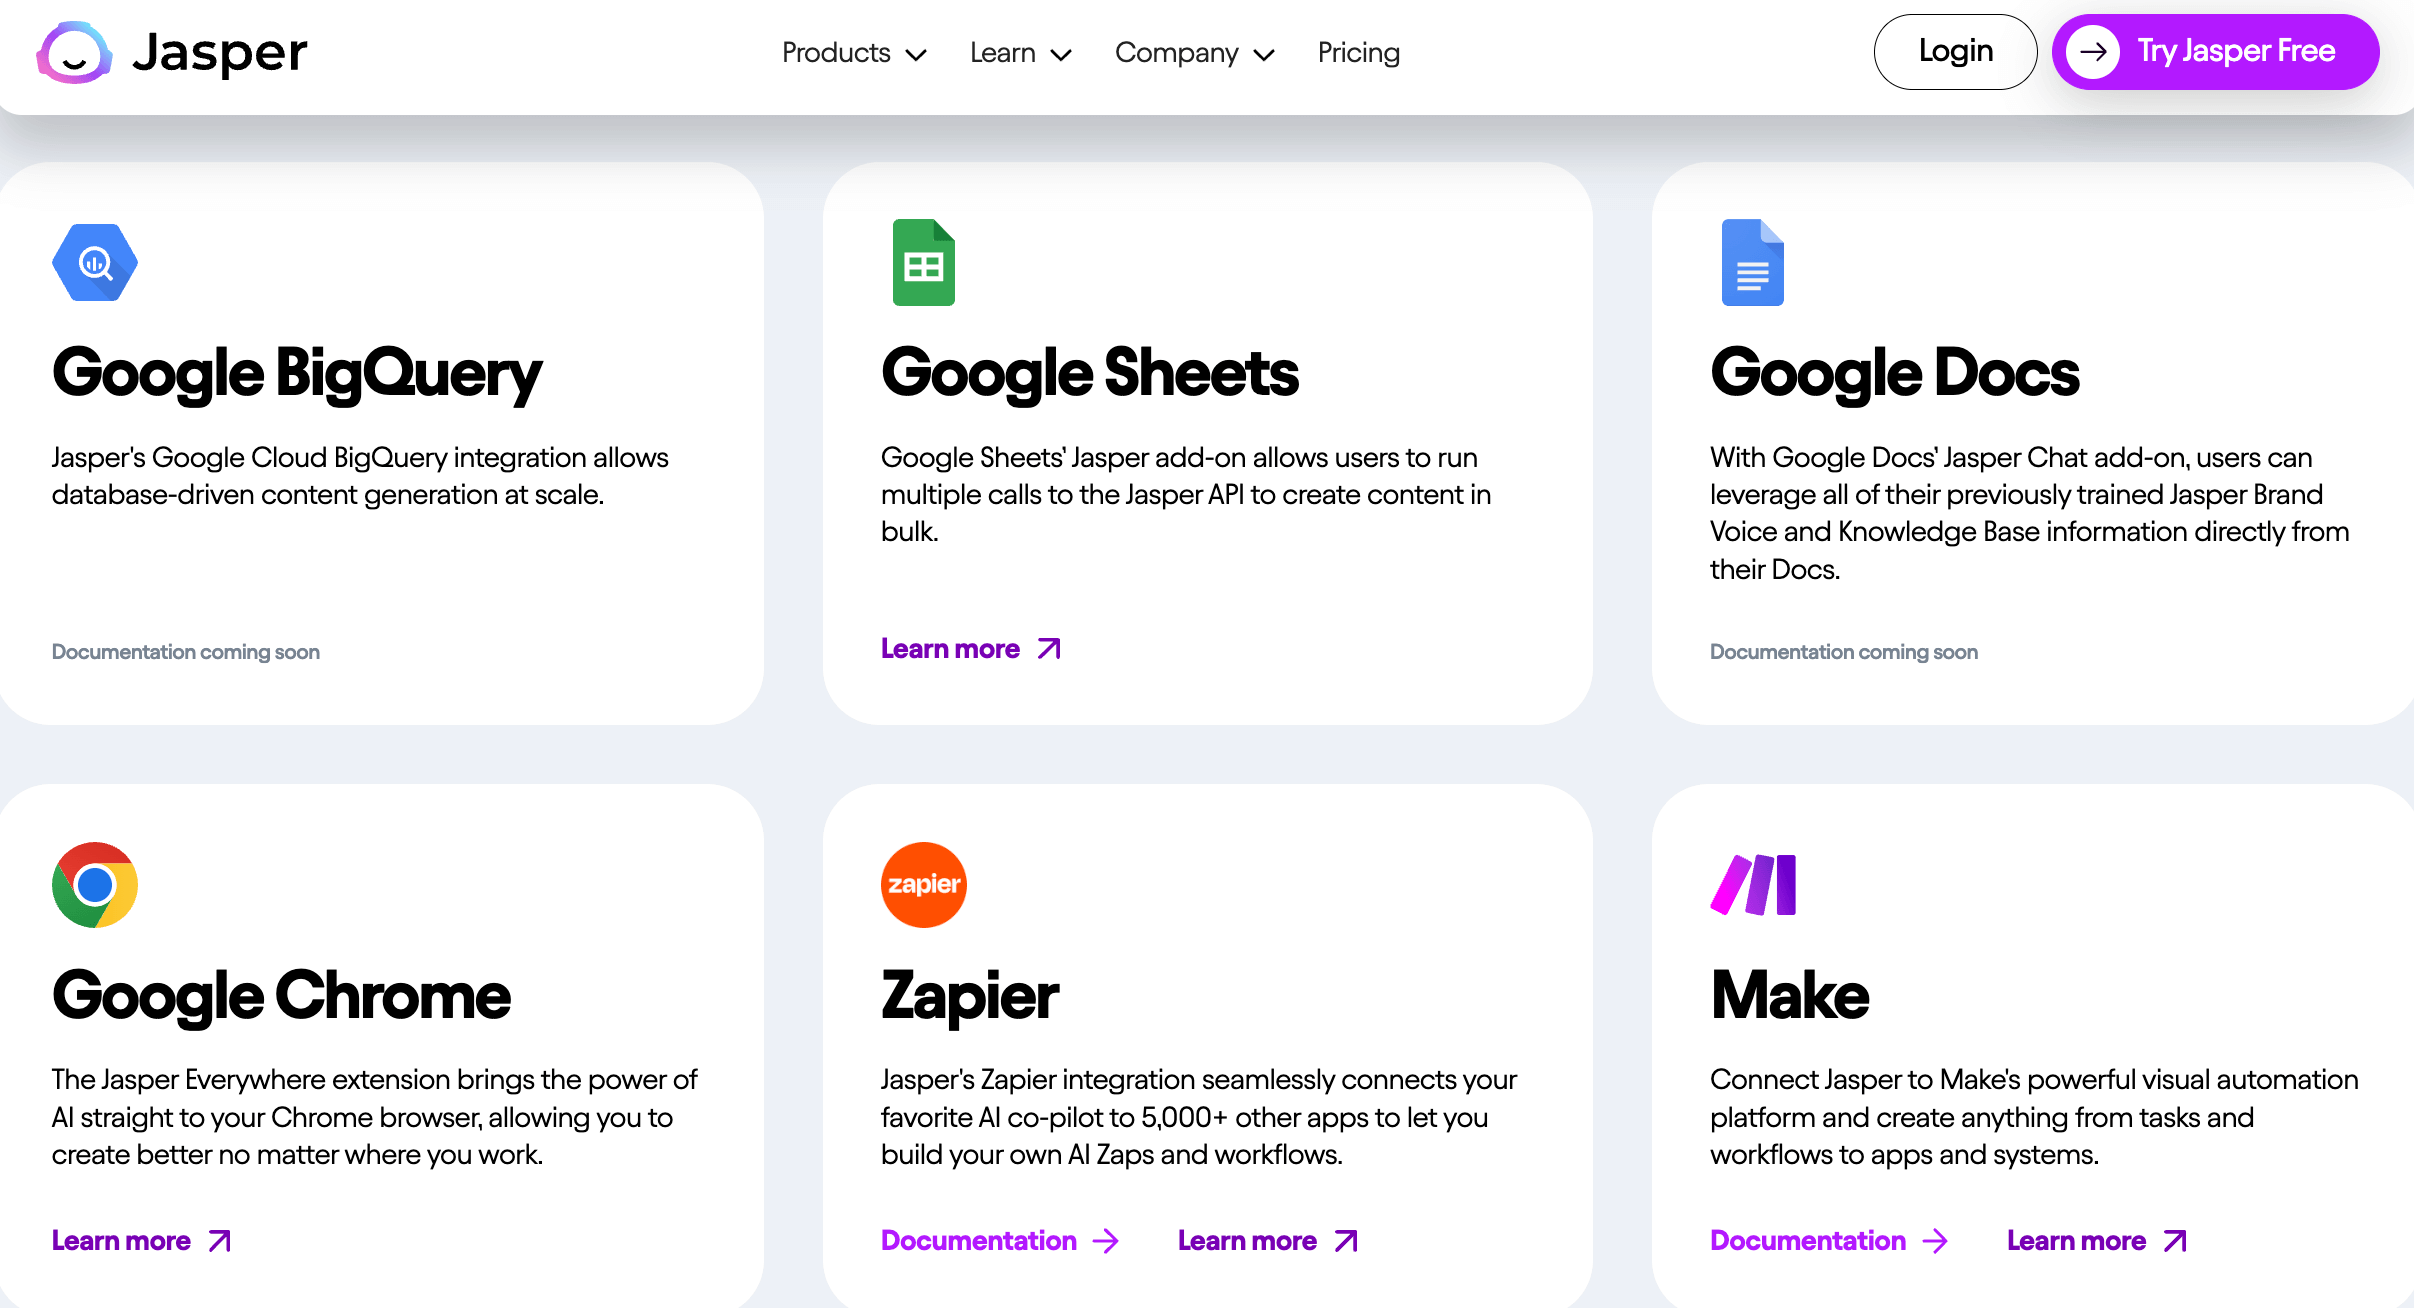Click the Try Jasper Free button
The height and width of the screenshot is (1308, 2414).
2215,52
